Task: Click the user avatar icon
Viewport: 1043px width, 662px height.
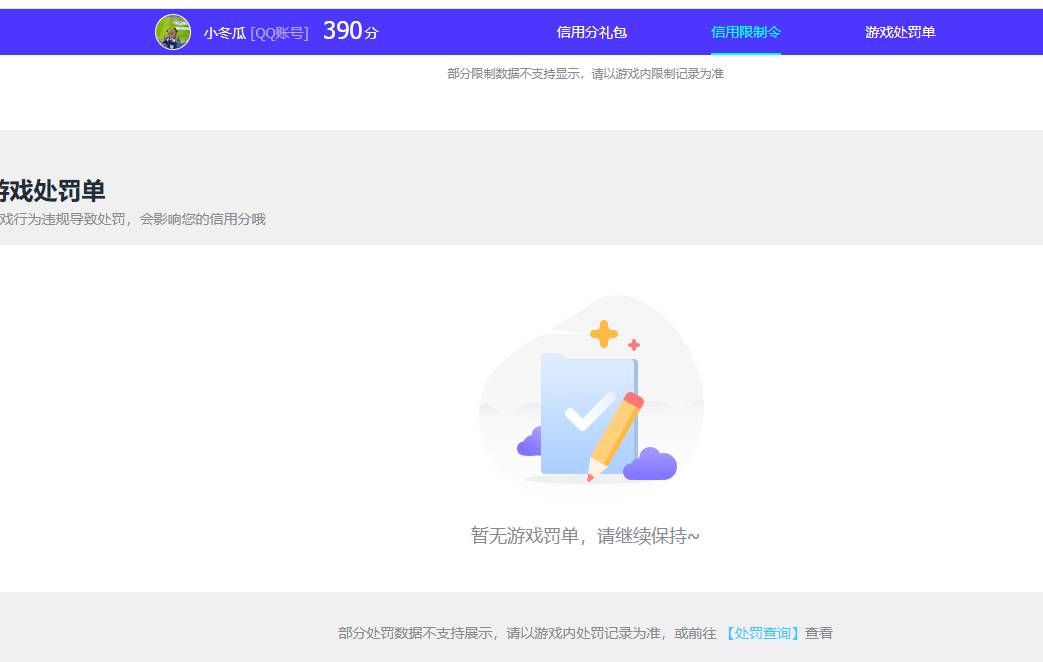Action: pos(172,31)
